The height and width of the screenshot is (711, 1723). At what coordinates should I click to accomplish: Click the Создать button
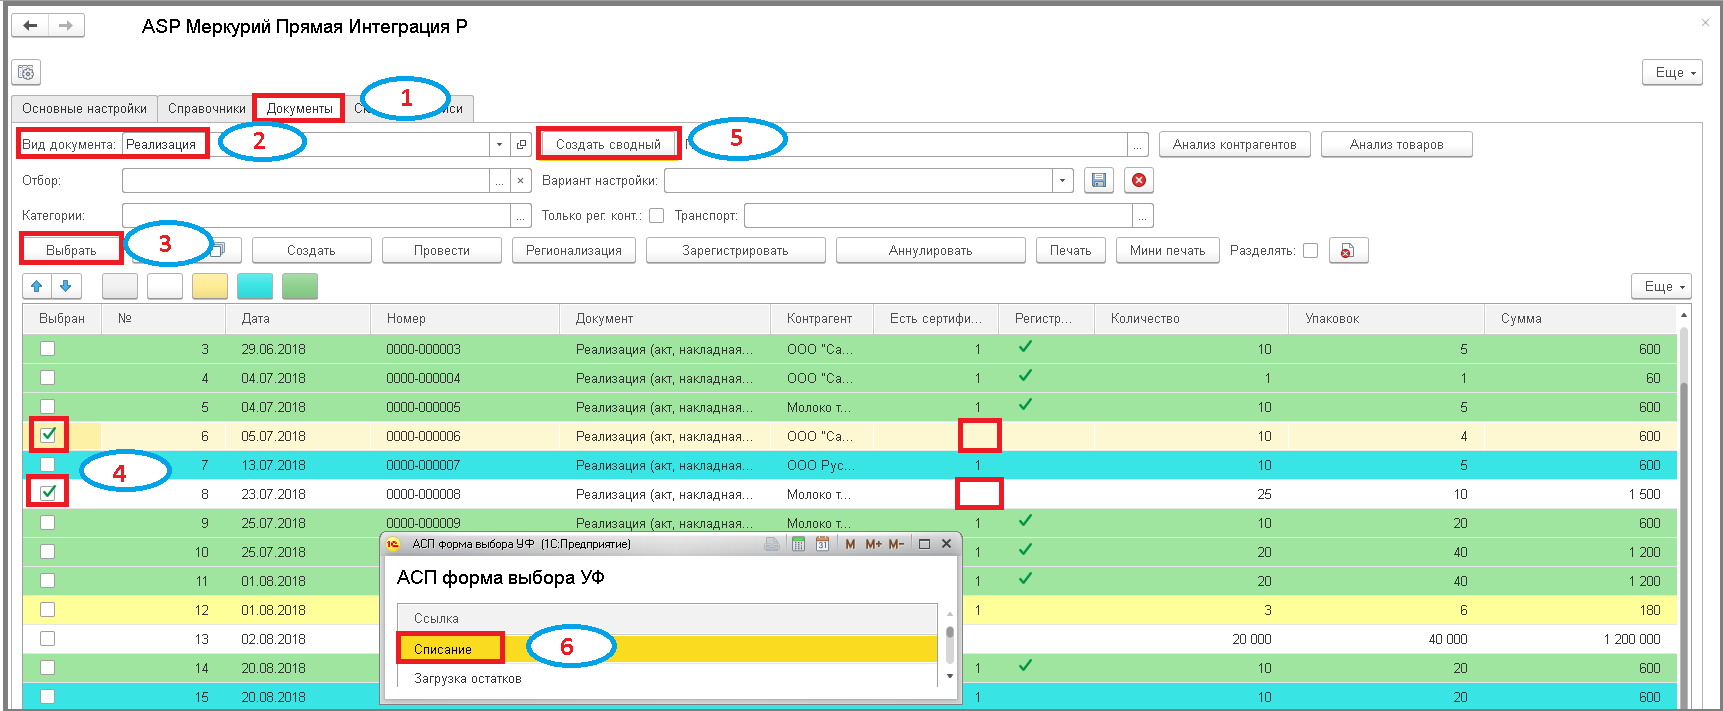click(x=311, y=250)
